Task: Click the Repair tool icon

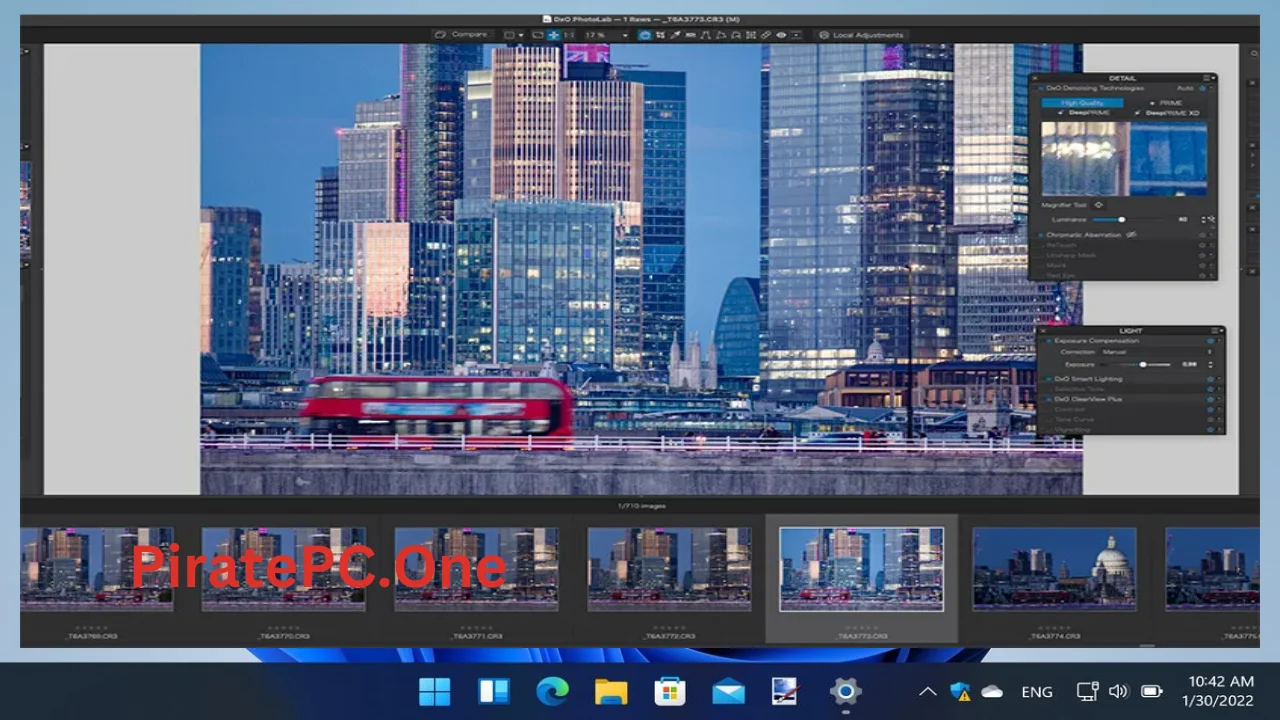Action: point(765,35)
